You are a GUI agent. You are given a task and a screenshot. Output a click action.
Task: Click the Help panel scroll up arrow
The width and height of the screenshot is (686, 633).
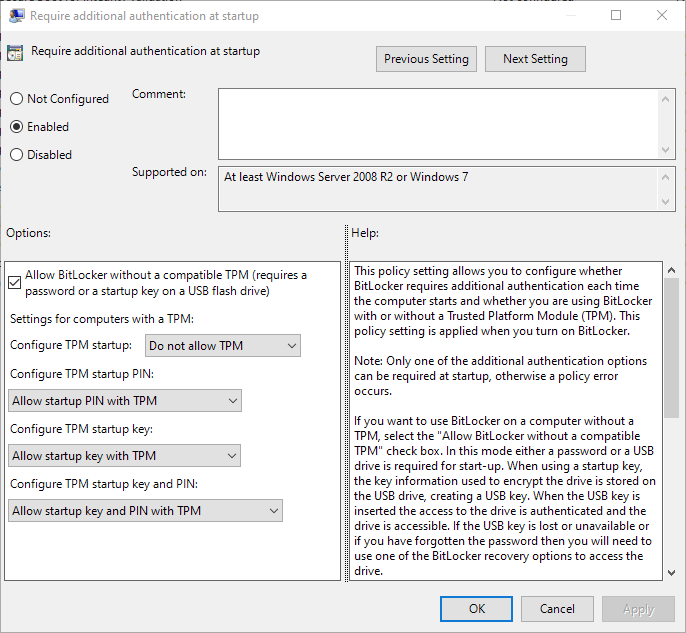(x=671, y=270)
